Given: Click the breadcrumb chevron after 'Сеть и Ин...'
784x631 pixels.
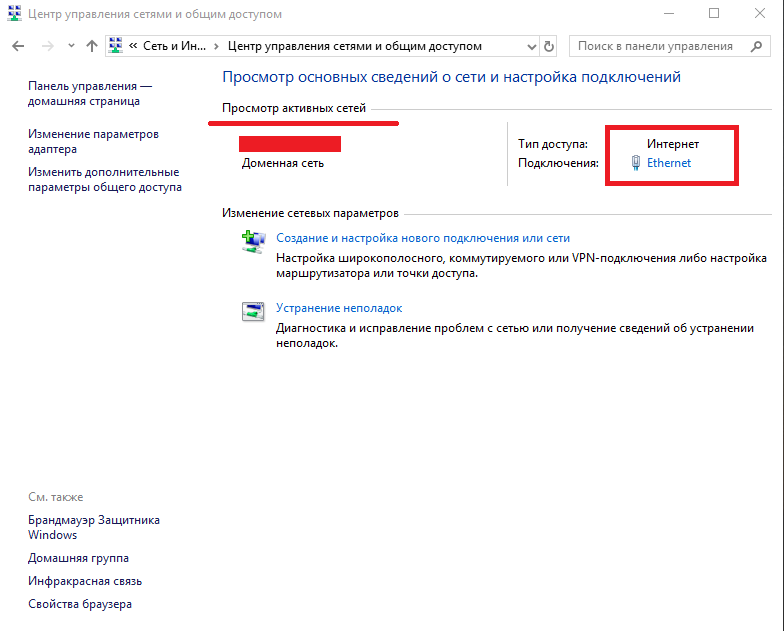Looking at the screenshot, I should pos(216,46).
